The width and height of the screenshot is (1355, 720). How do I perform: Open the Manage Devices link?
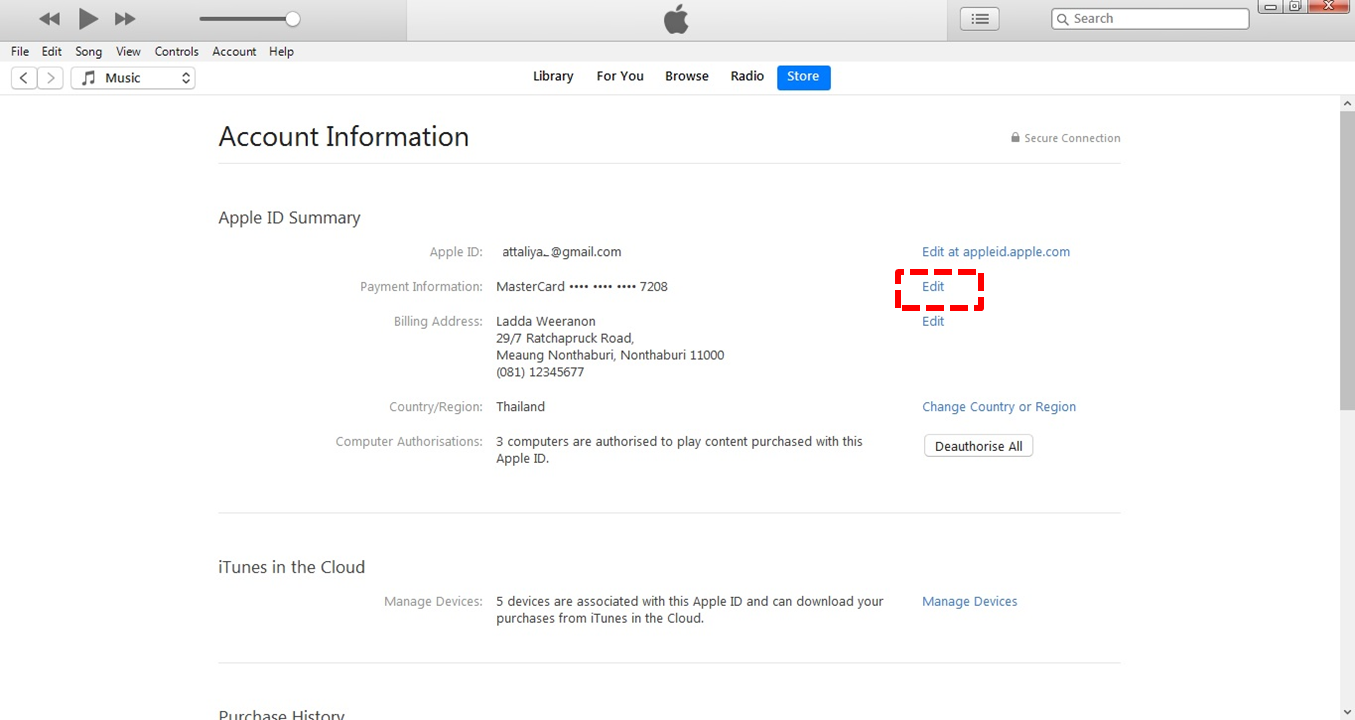[970, 602]
